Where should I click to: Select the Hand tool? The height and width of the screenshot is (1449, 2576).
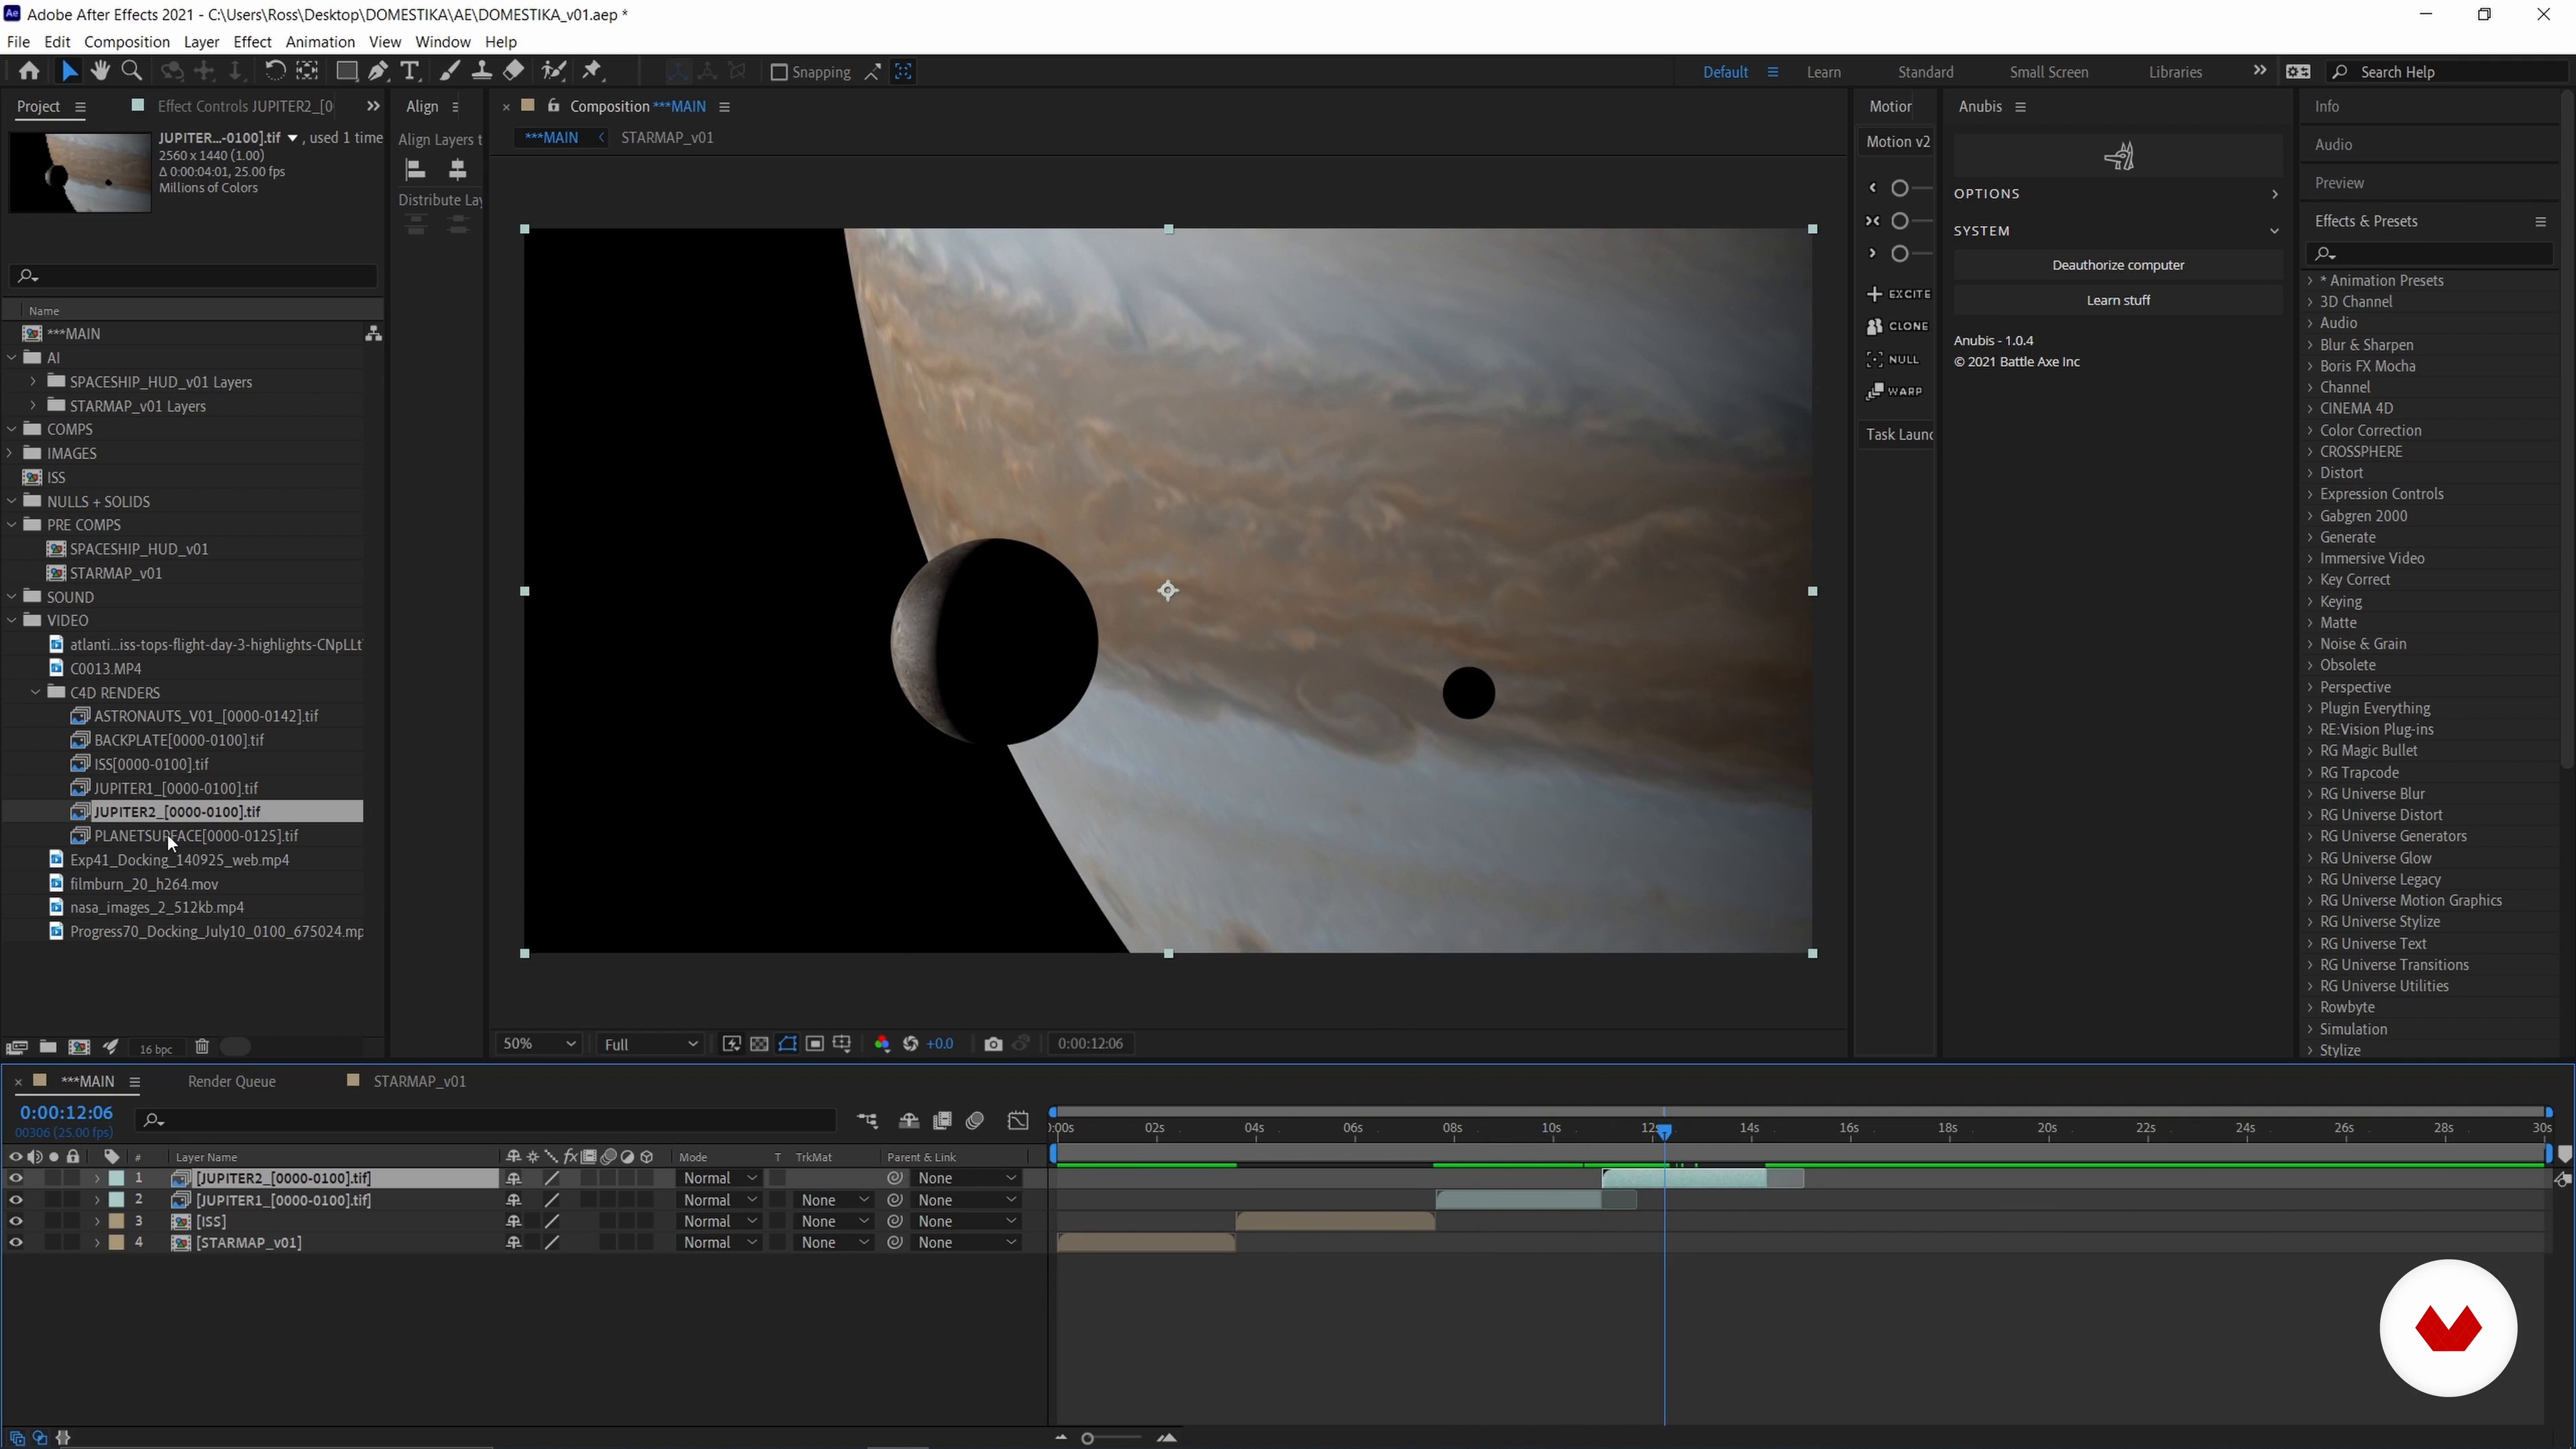coord(100,71)
